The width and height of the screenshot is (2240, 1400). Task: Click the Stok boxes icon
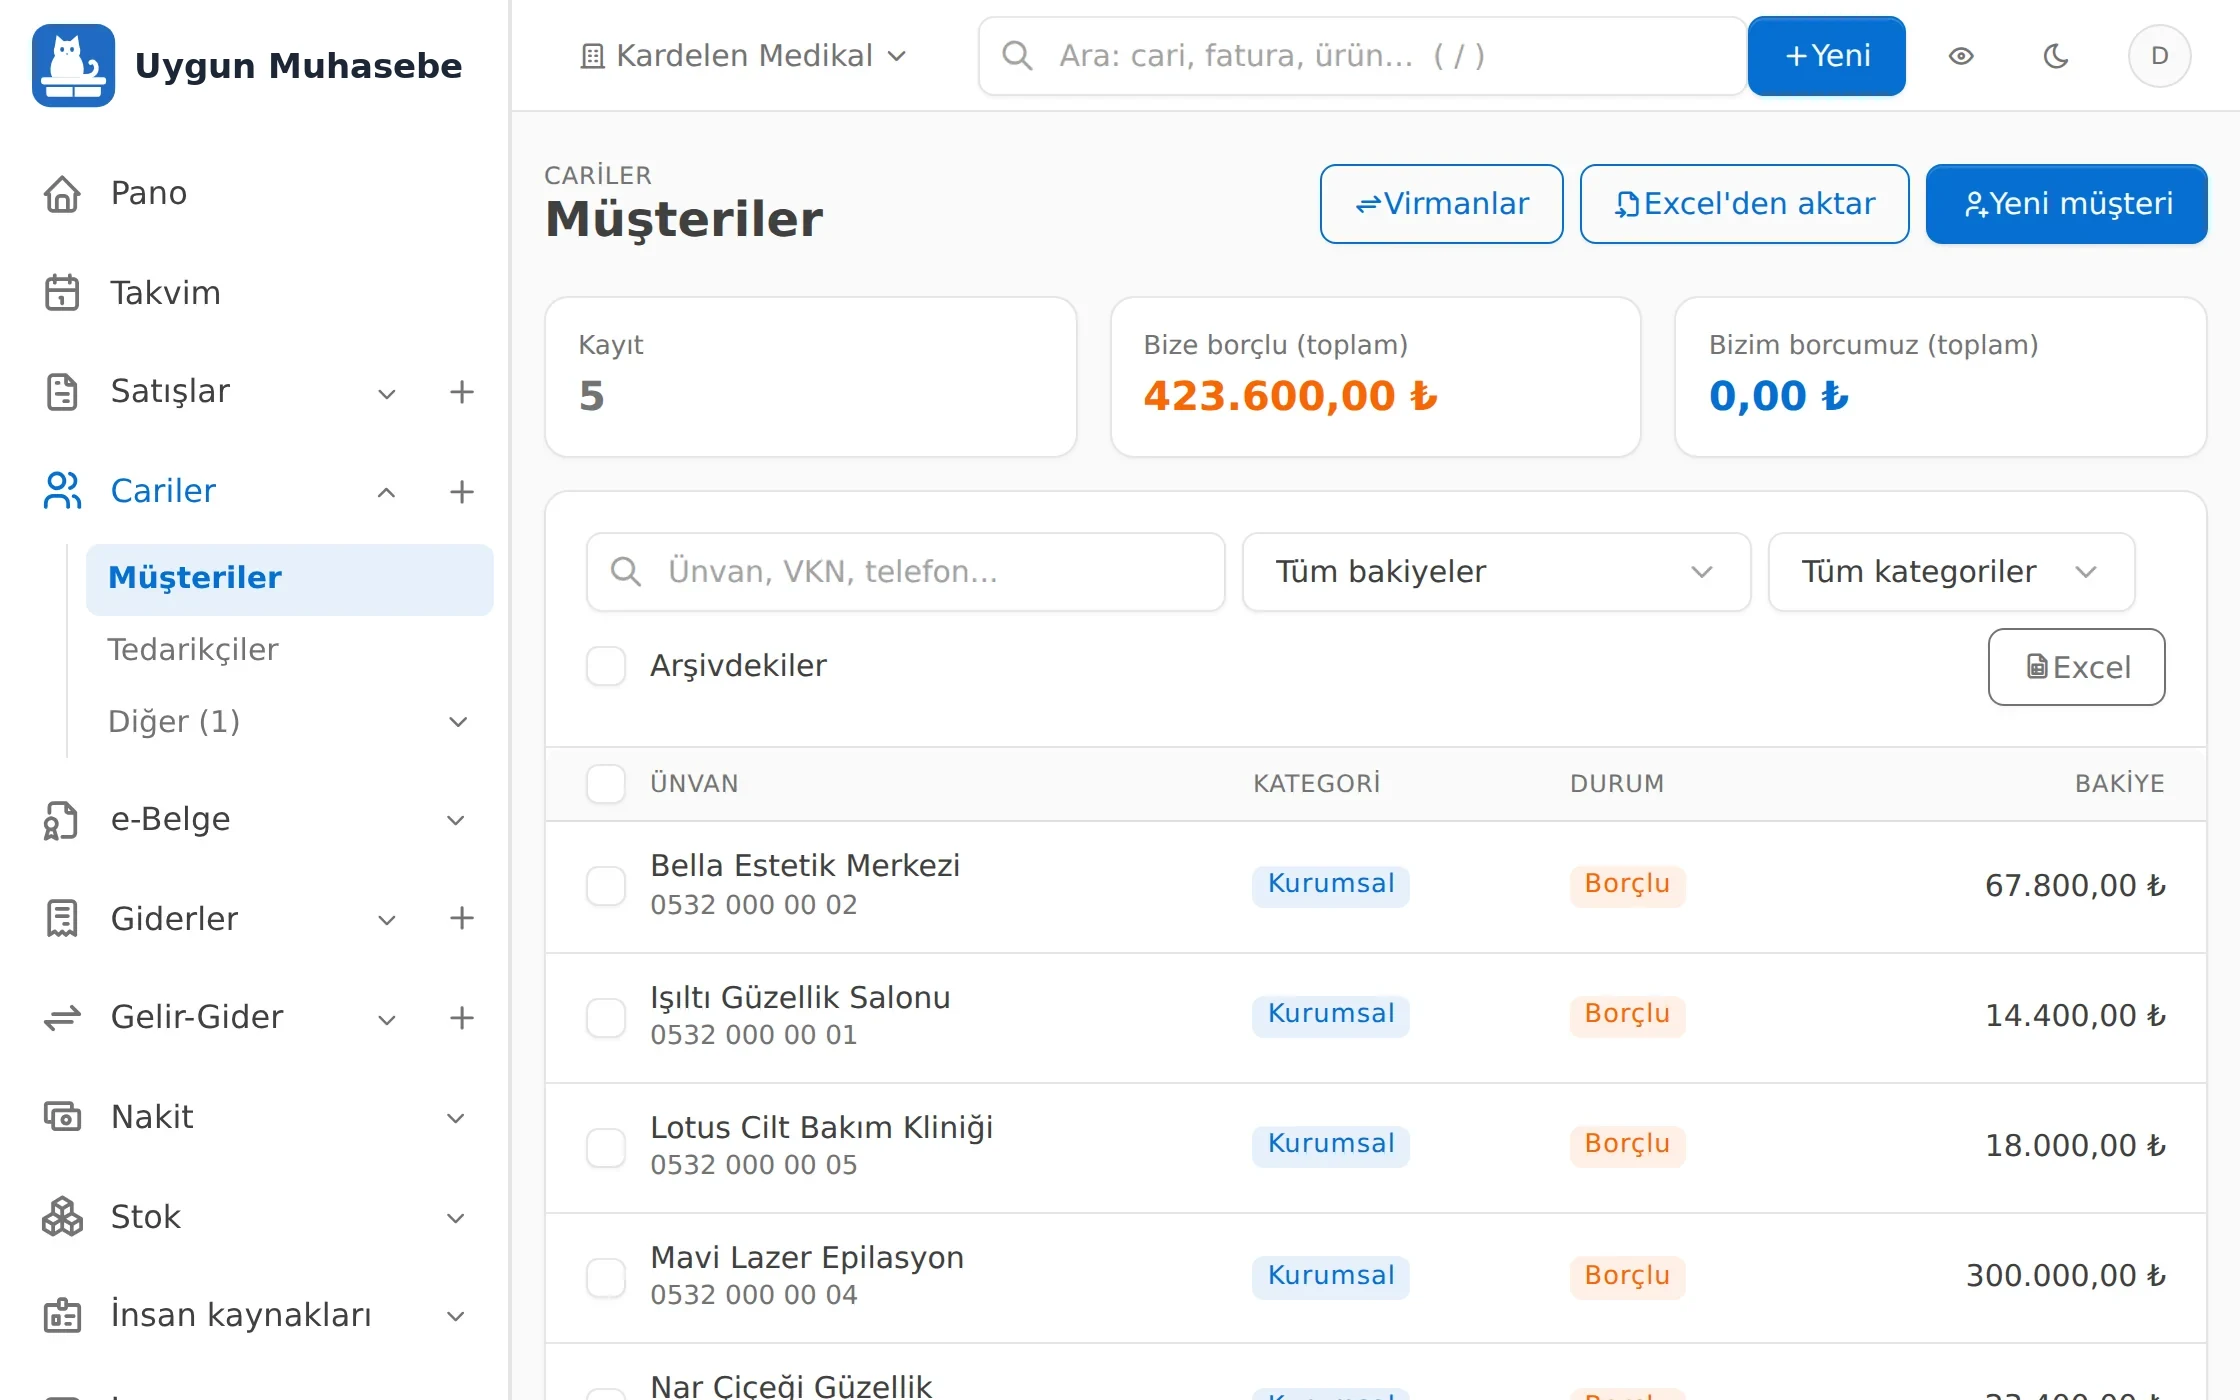coord(62,1216)
